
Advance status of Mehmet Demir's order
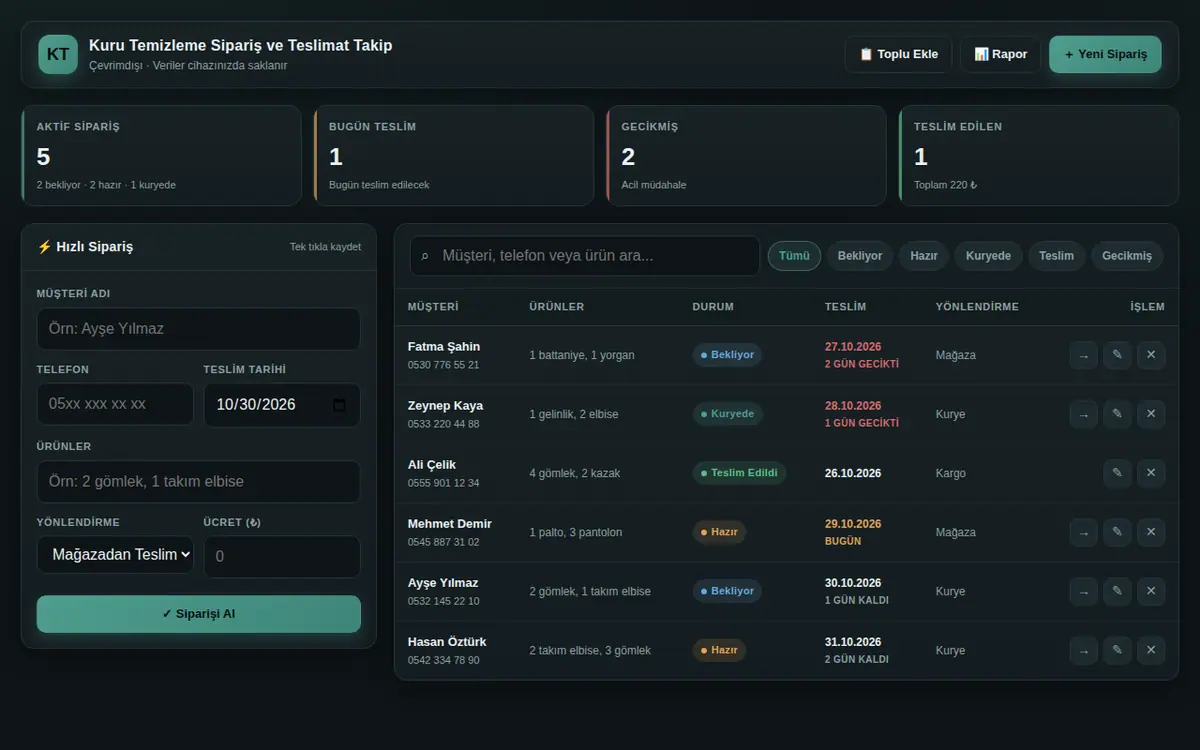point(1083,532)
